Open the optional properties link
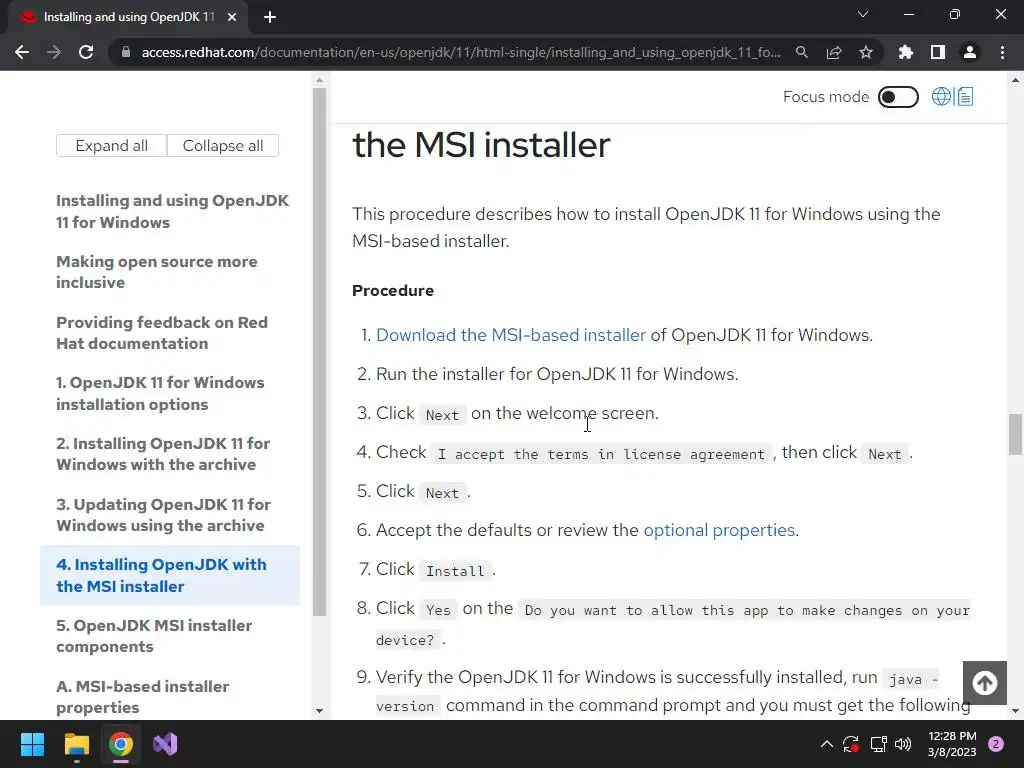 [719, 530]
